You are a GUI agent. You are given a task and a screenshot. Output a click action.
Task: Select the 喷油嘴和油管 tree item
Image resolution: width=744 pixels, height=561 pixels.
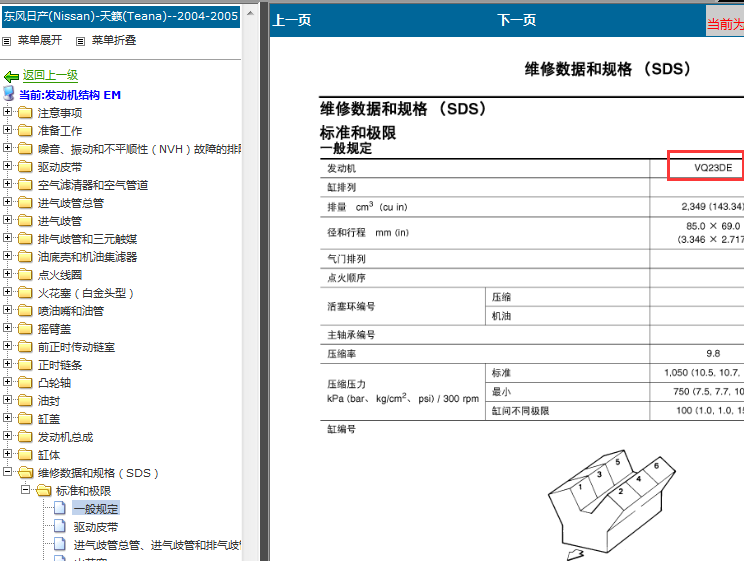coord(71,311)
